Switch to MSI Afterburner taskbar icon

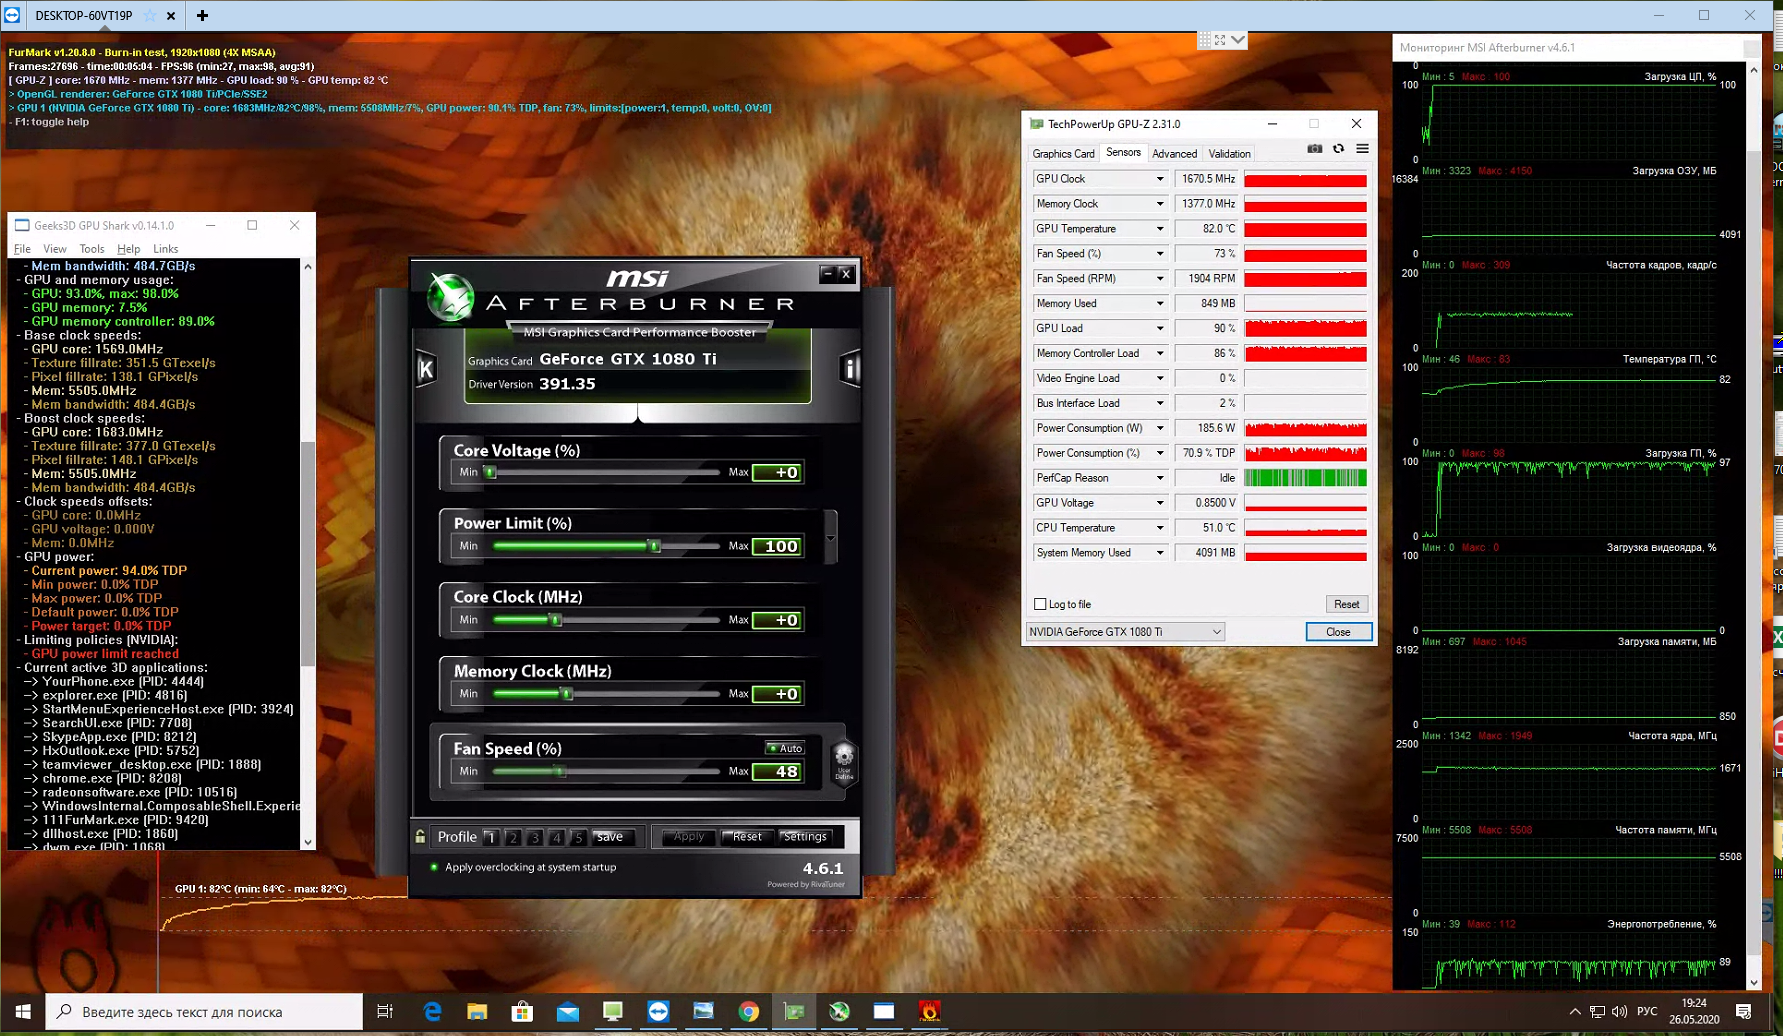tap(839, 1012)
